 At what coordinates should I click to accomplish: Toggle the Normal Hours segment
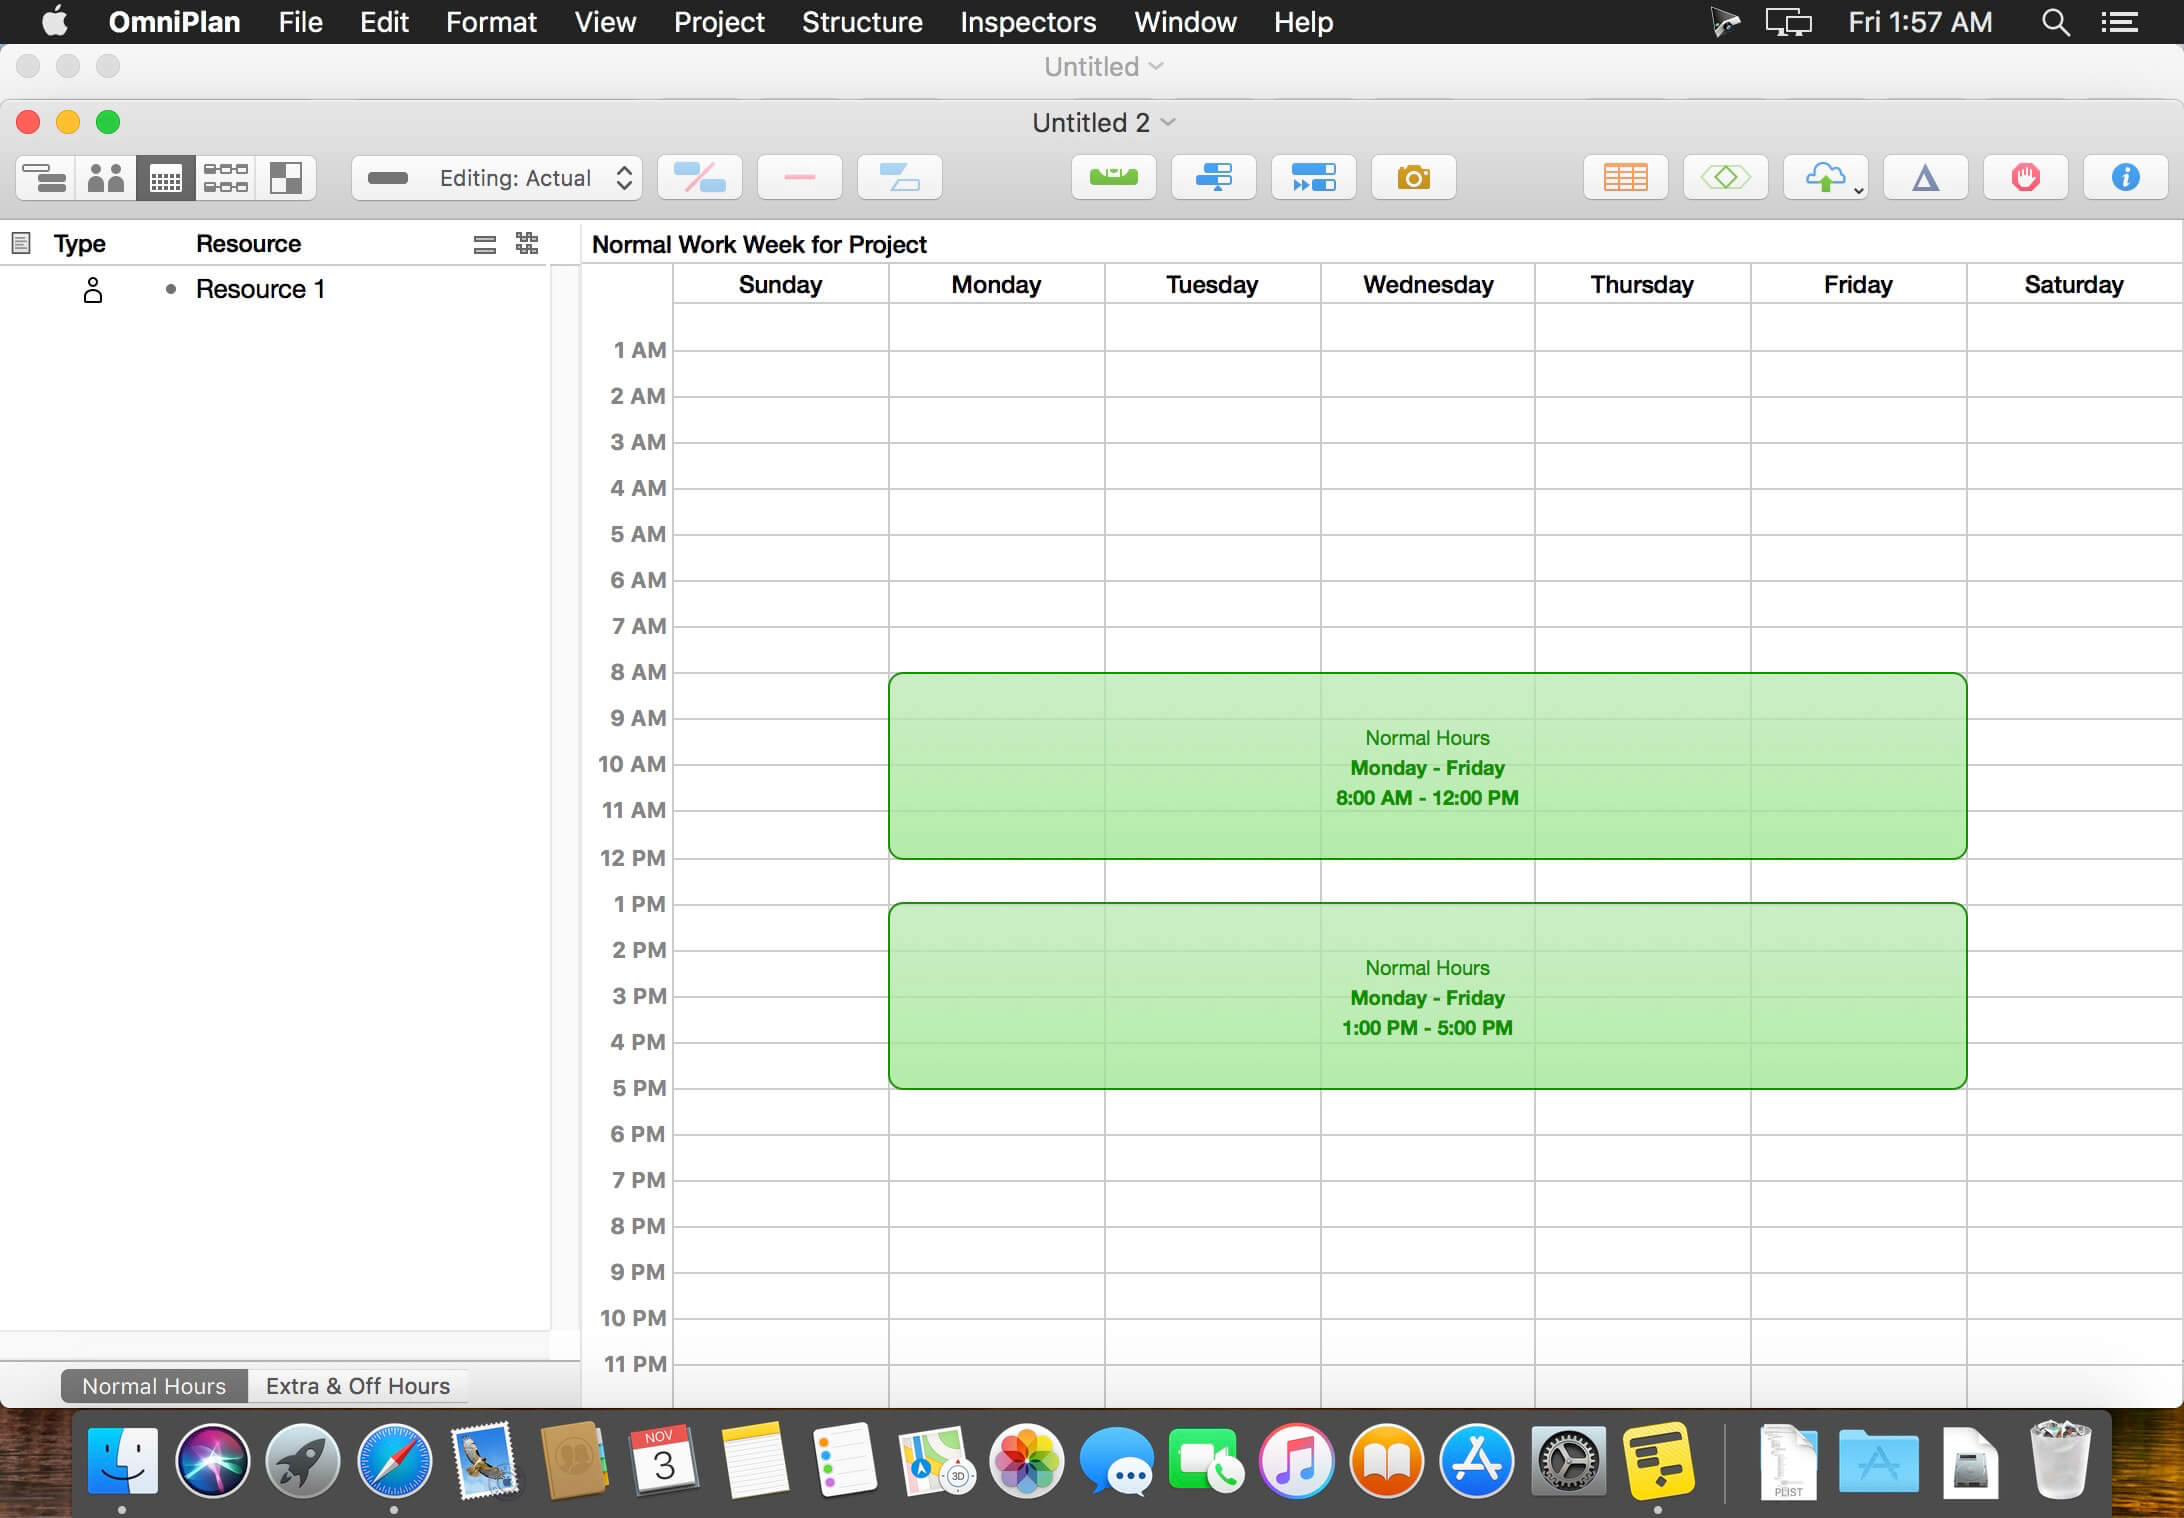(x=154, y=1386)
